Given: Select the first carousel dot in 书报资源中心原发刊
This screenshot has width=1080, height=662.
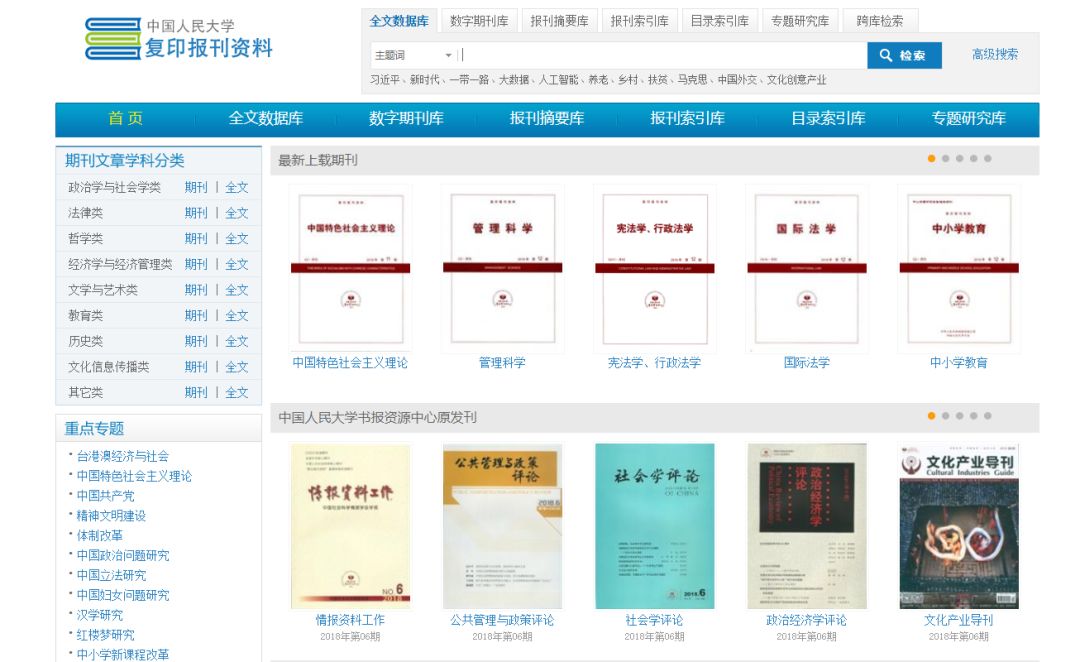Looking at the screenshot, I should pyautogui.click(x=931, y=416).
